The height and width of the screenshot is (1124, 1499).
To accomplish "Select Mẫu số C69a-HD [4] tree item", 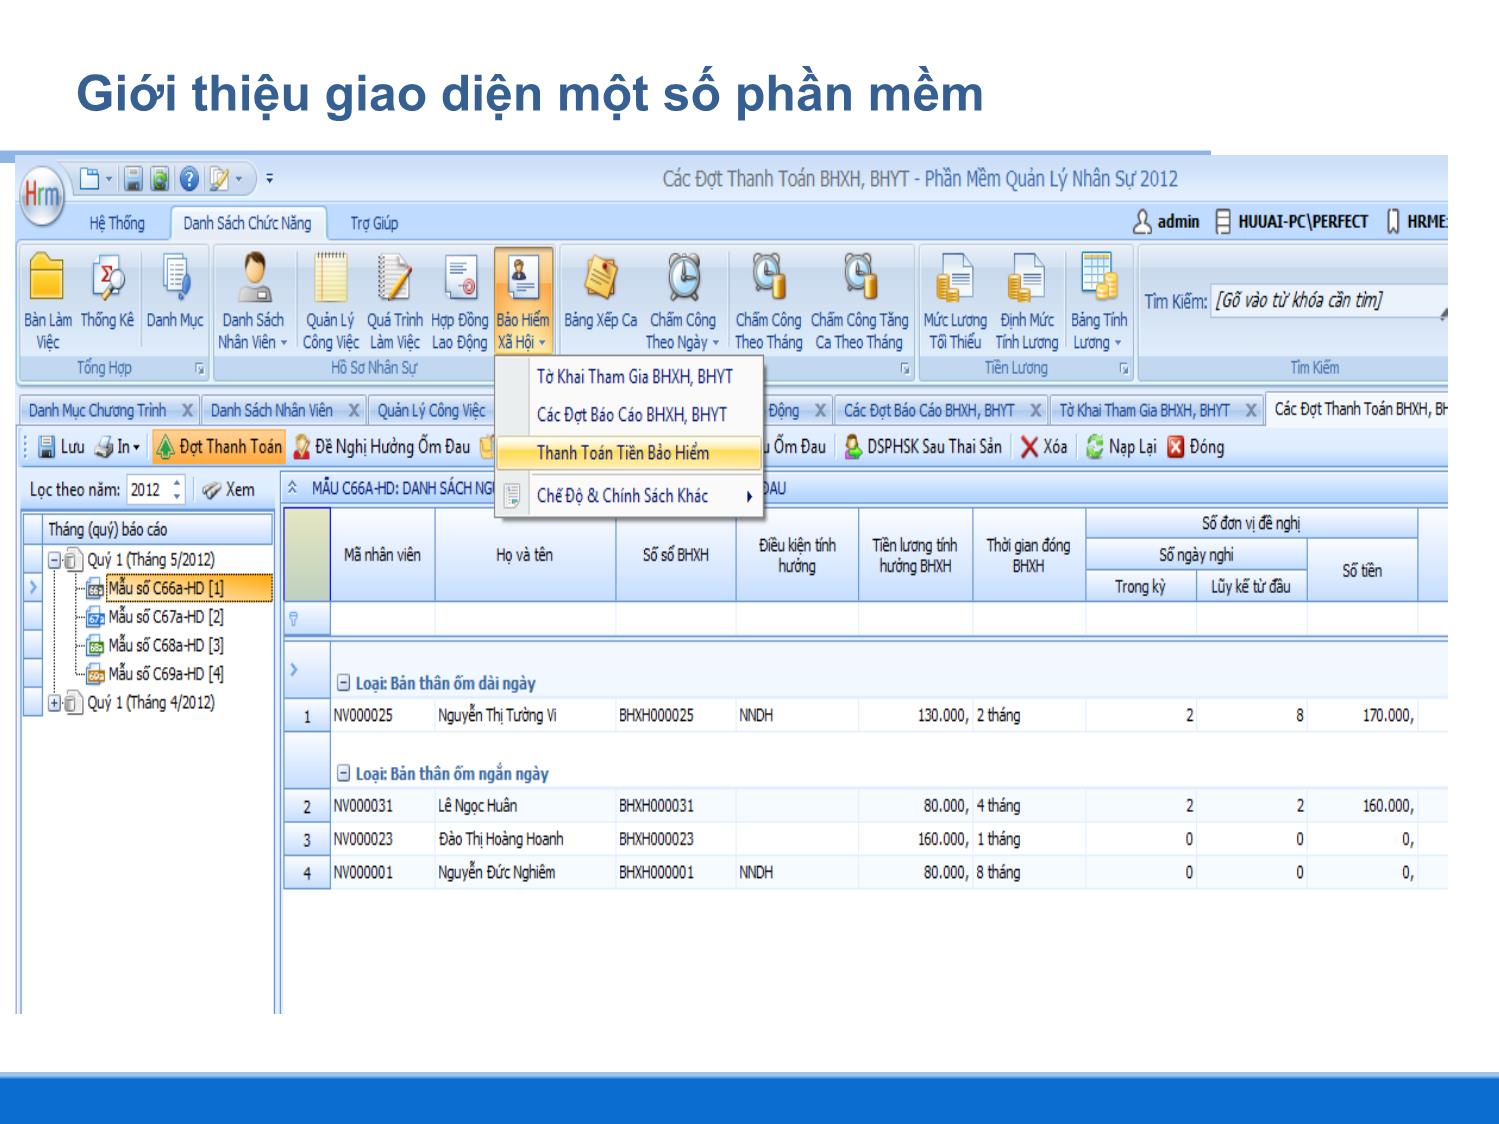I will coord(155,675).
